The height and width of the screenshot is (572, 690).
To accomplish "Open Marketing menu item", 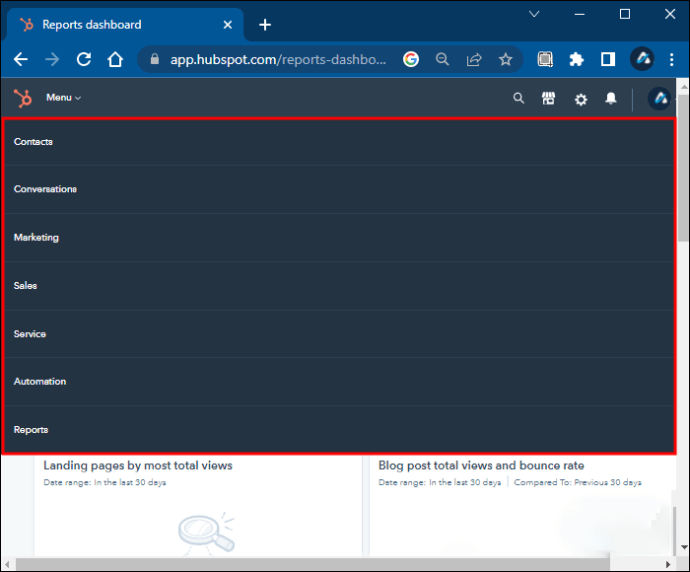I will click(x=339, y=238).
